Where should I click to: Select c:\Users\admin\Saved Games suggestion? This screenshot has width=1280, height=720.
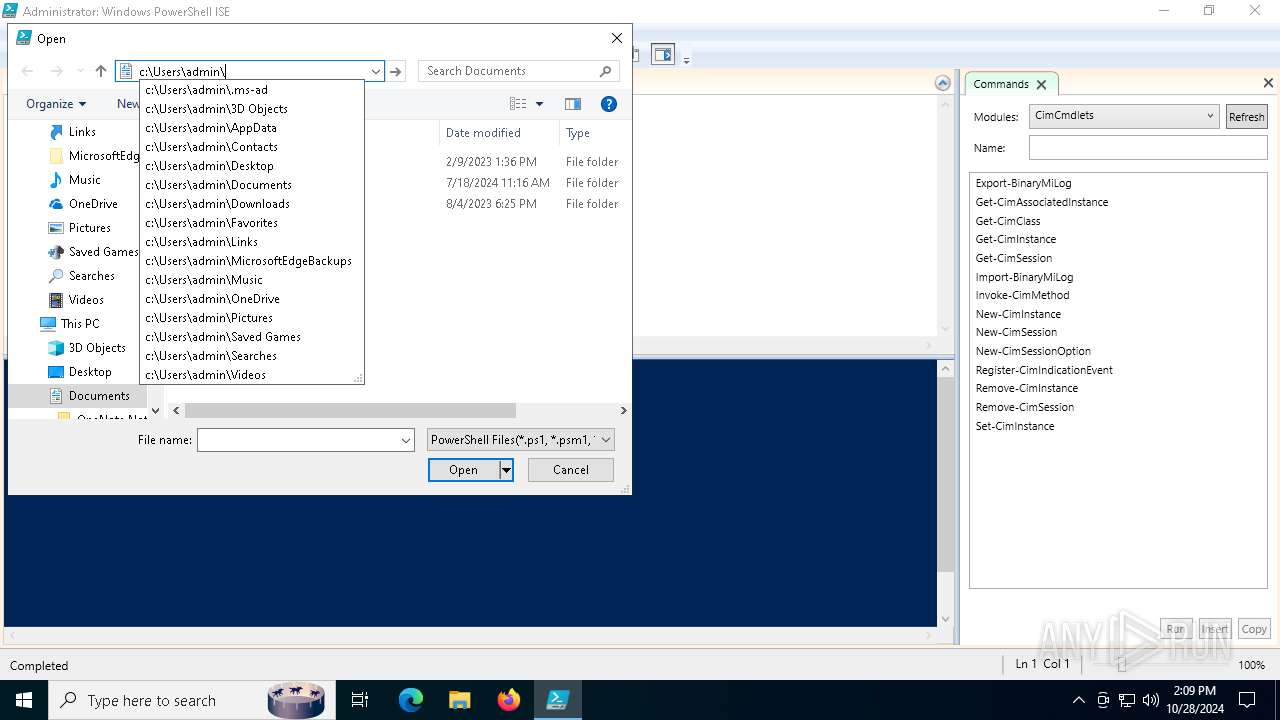[x=252, y=337]
